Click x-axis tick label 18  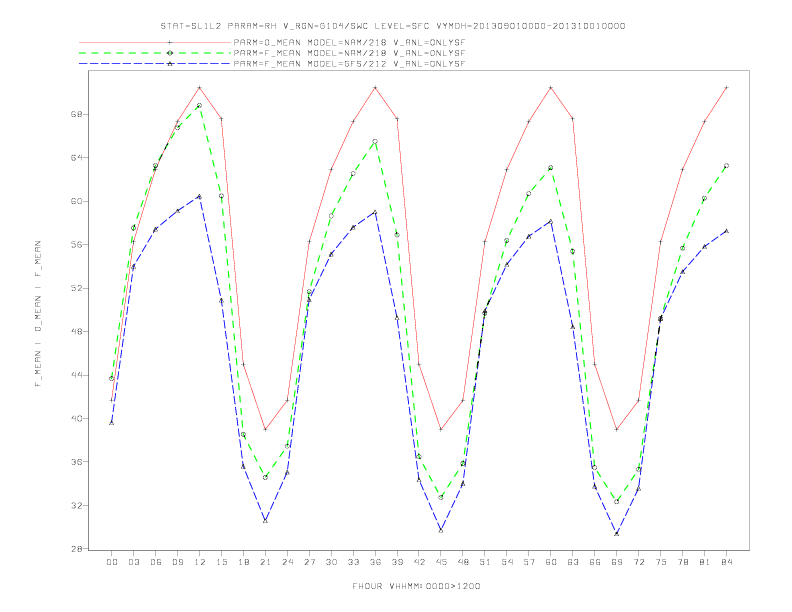pos(243,562)
